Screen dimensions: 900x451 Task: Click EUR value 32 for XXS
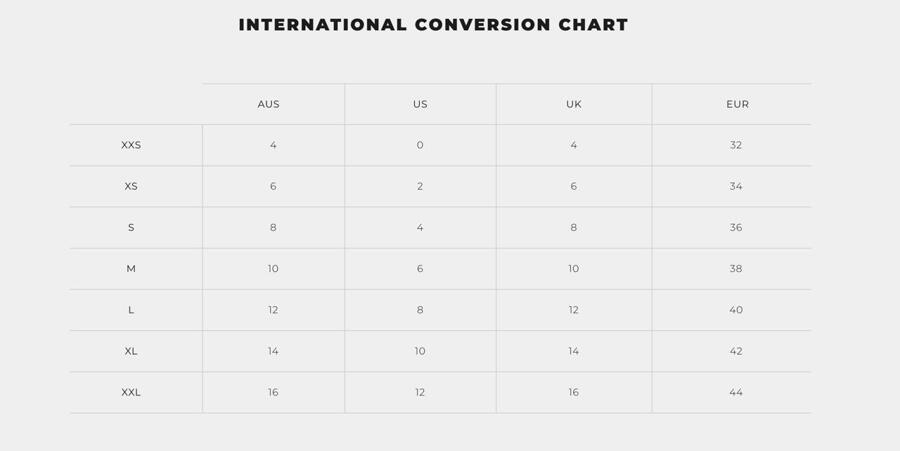tap(736, 145)
